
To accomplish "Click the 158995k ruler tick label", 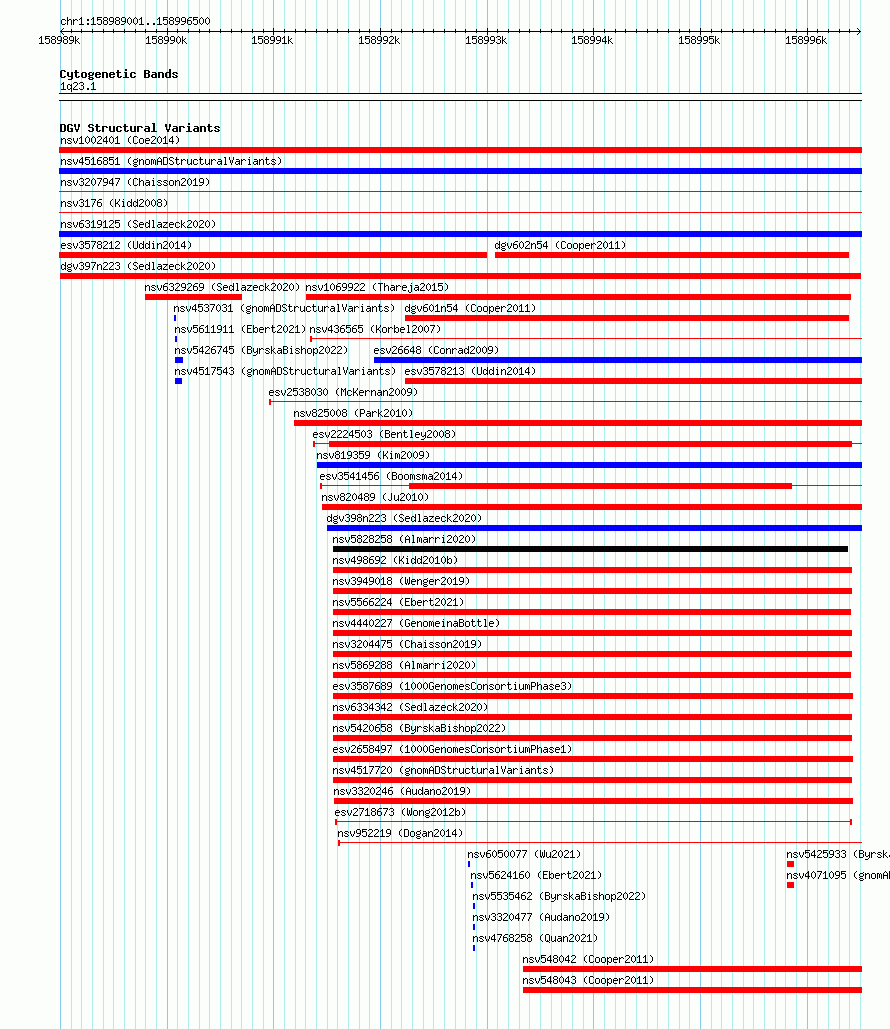I will tap(699, 41).
